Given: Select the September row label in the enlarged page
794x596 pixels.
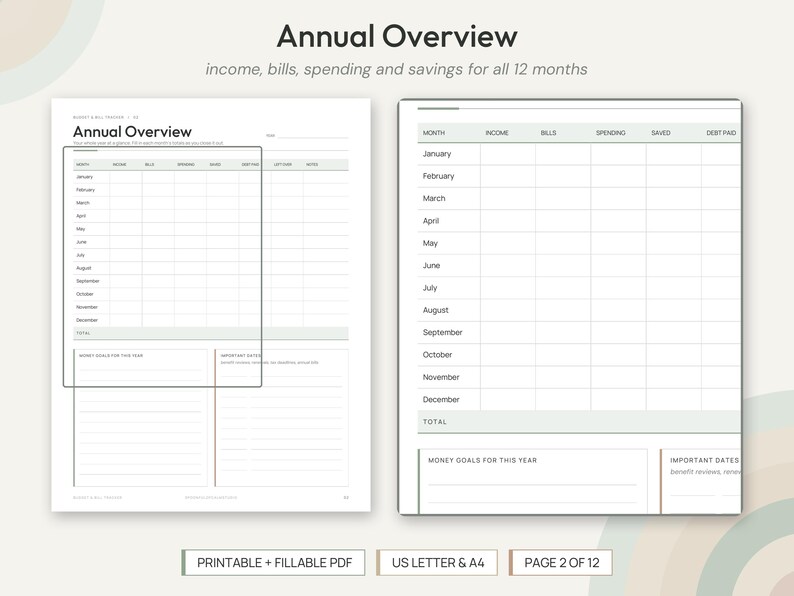Looking at the screenshot, I should tap(443, 332).
